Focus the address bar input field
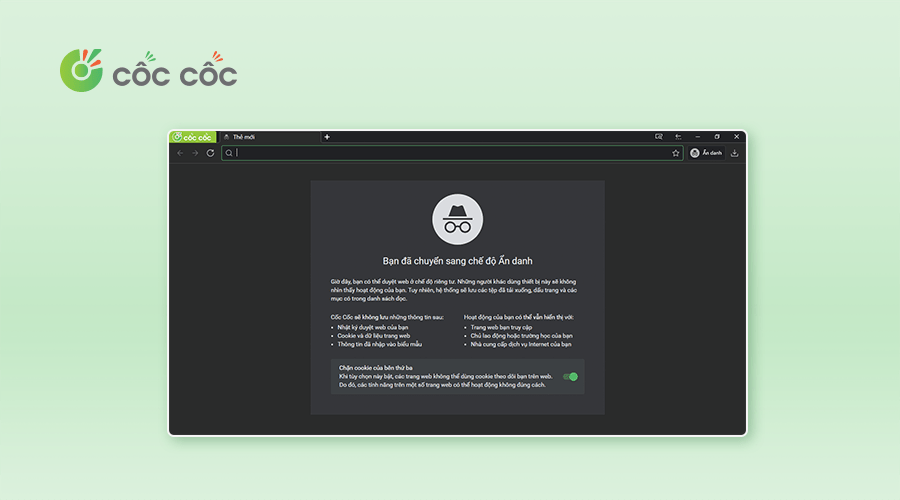The width and height of the screenshot is (900, 500). point(452,153)
